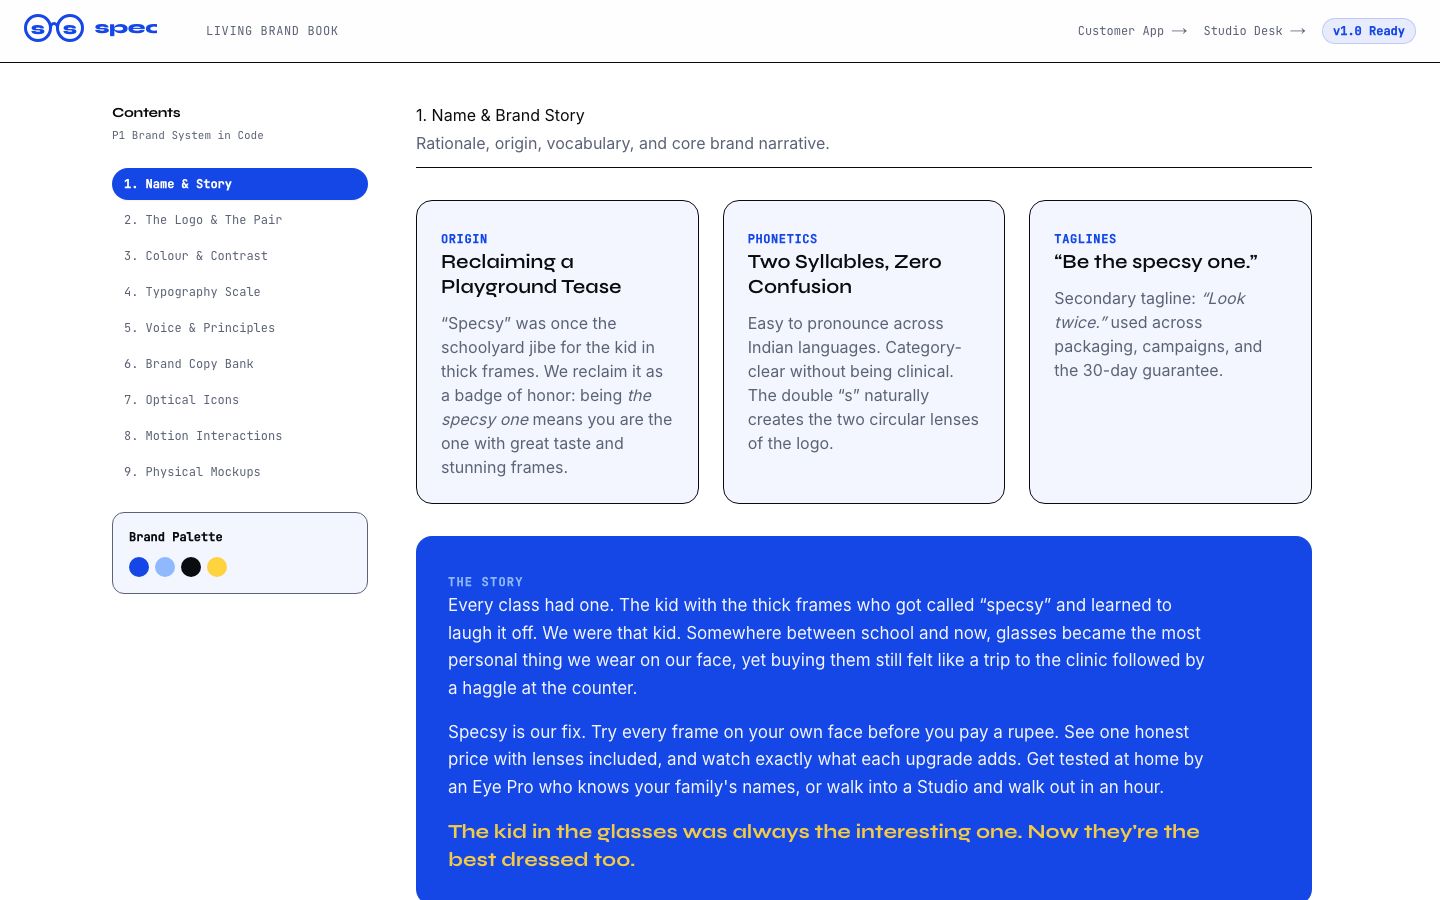Jump to '4. Typography Scale'

[240, 292]
